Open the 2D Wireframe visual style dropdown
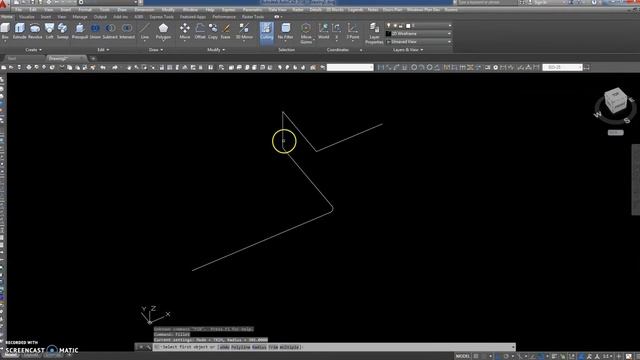The height and width of the screenshot is (360, 640). point(419,33)
